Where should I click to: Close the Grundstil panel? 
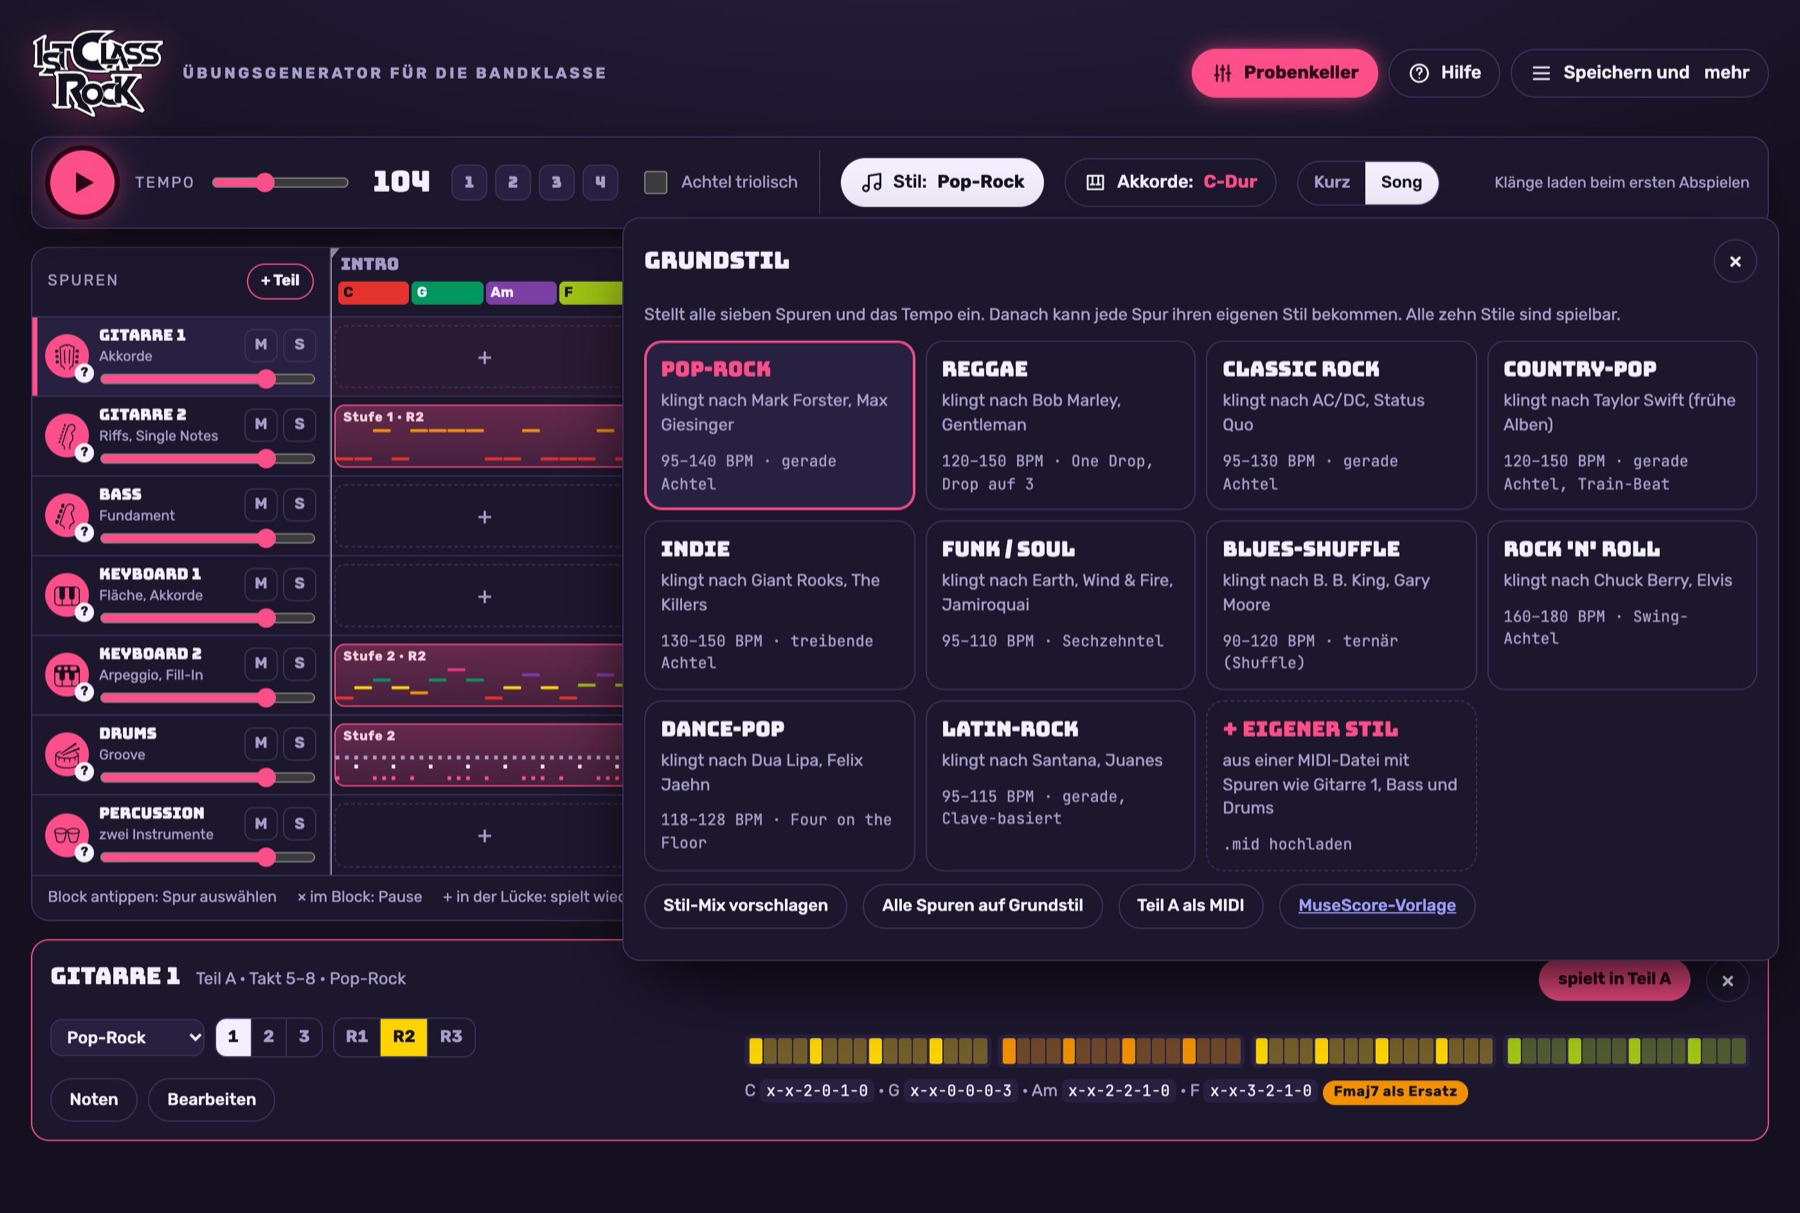(1735, 262)
